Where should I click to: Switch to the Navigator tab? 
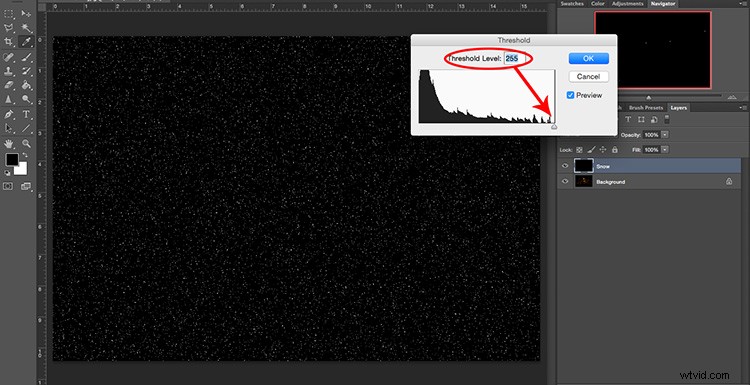pyautogui.click(x=662, y=4)
